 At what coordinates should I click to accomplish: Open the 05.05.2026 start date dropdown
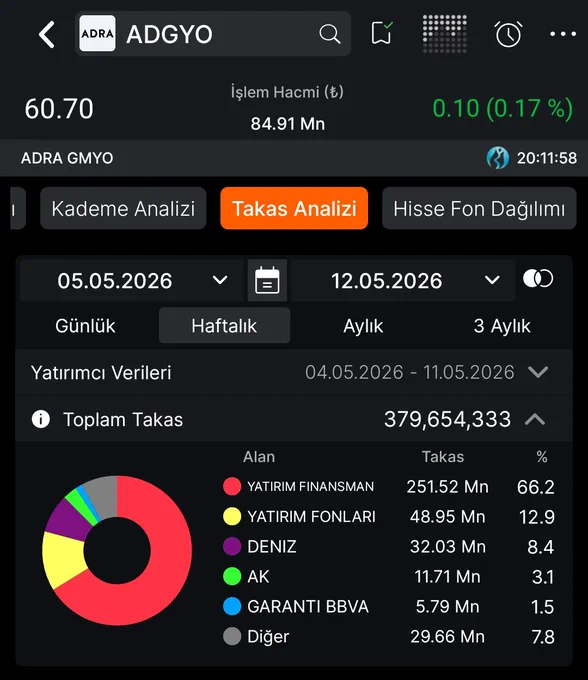coord(132,281)
